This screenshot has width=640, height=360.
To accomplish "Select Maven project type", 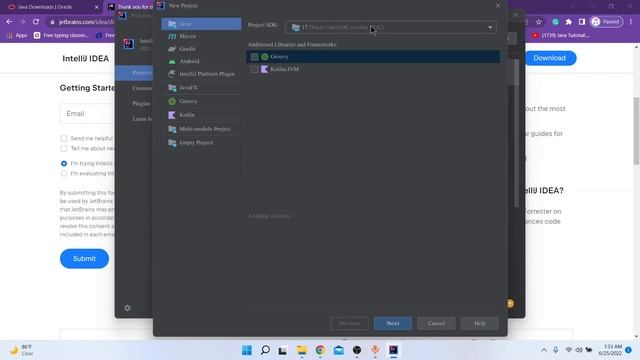I will (201, 36).
